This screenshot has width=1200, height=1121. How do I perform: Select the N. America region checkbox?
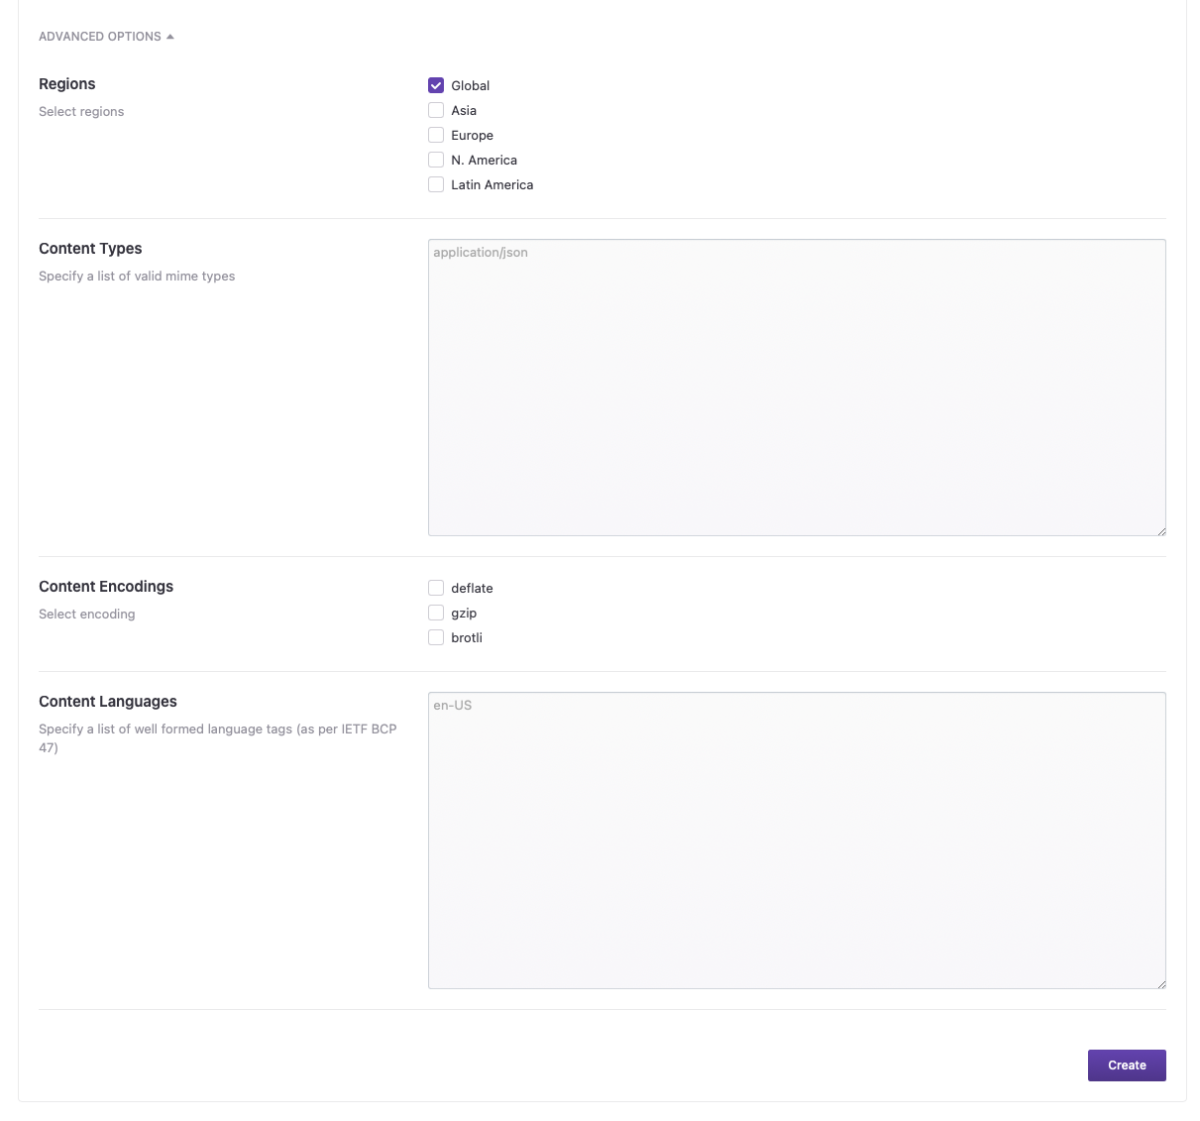click(436, 160)
